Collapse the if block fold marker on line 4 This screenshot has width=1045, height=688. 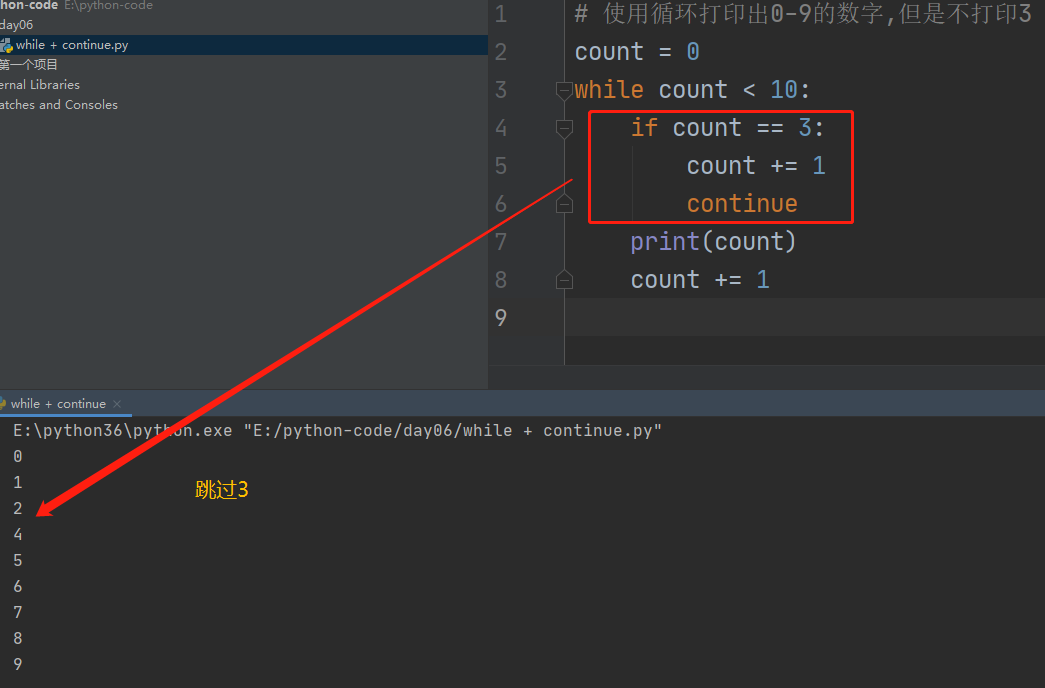(564, 128)
